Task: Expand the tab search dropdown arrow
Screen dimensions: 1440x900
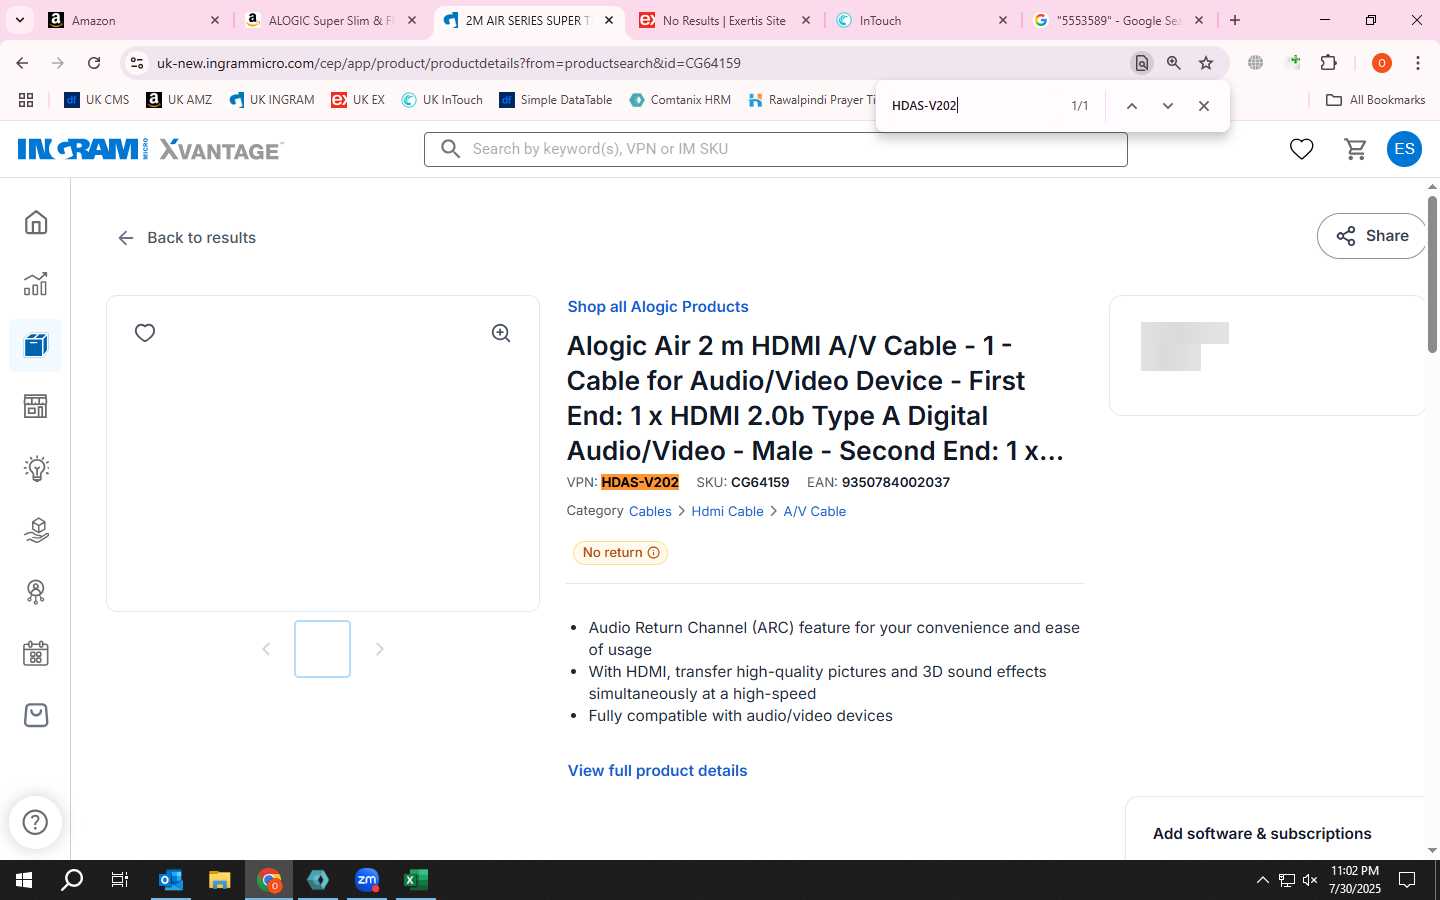Action: click(20, 20)
